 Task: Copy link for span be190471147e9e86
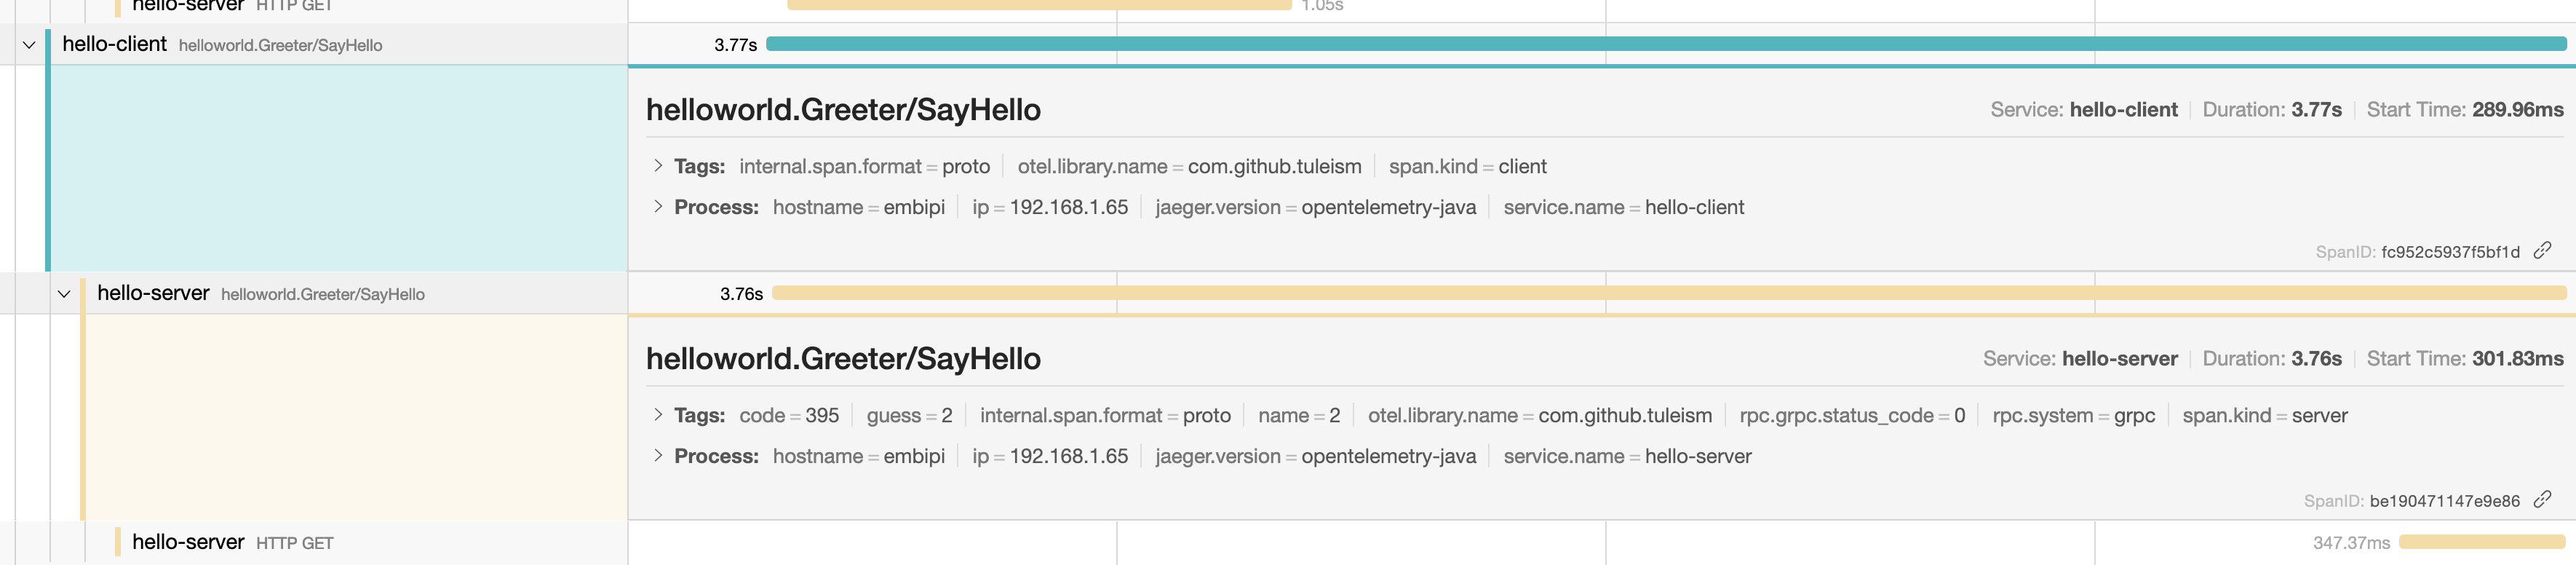(x=2542, y=499)
